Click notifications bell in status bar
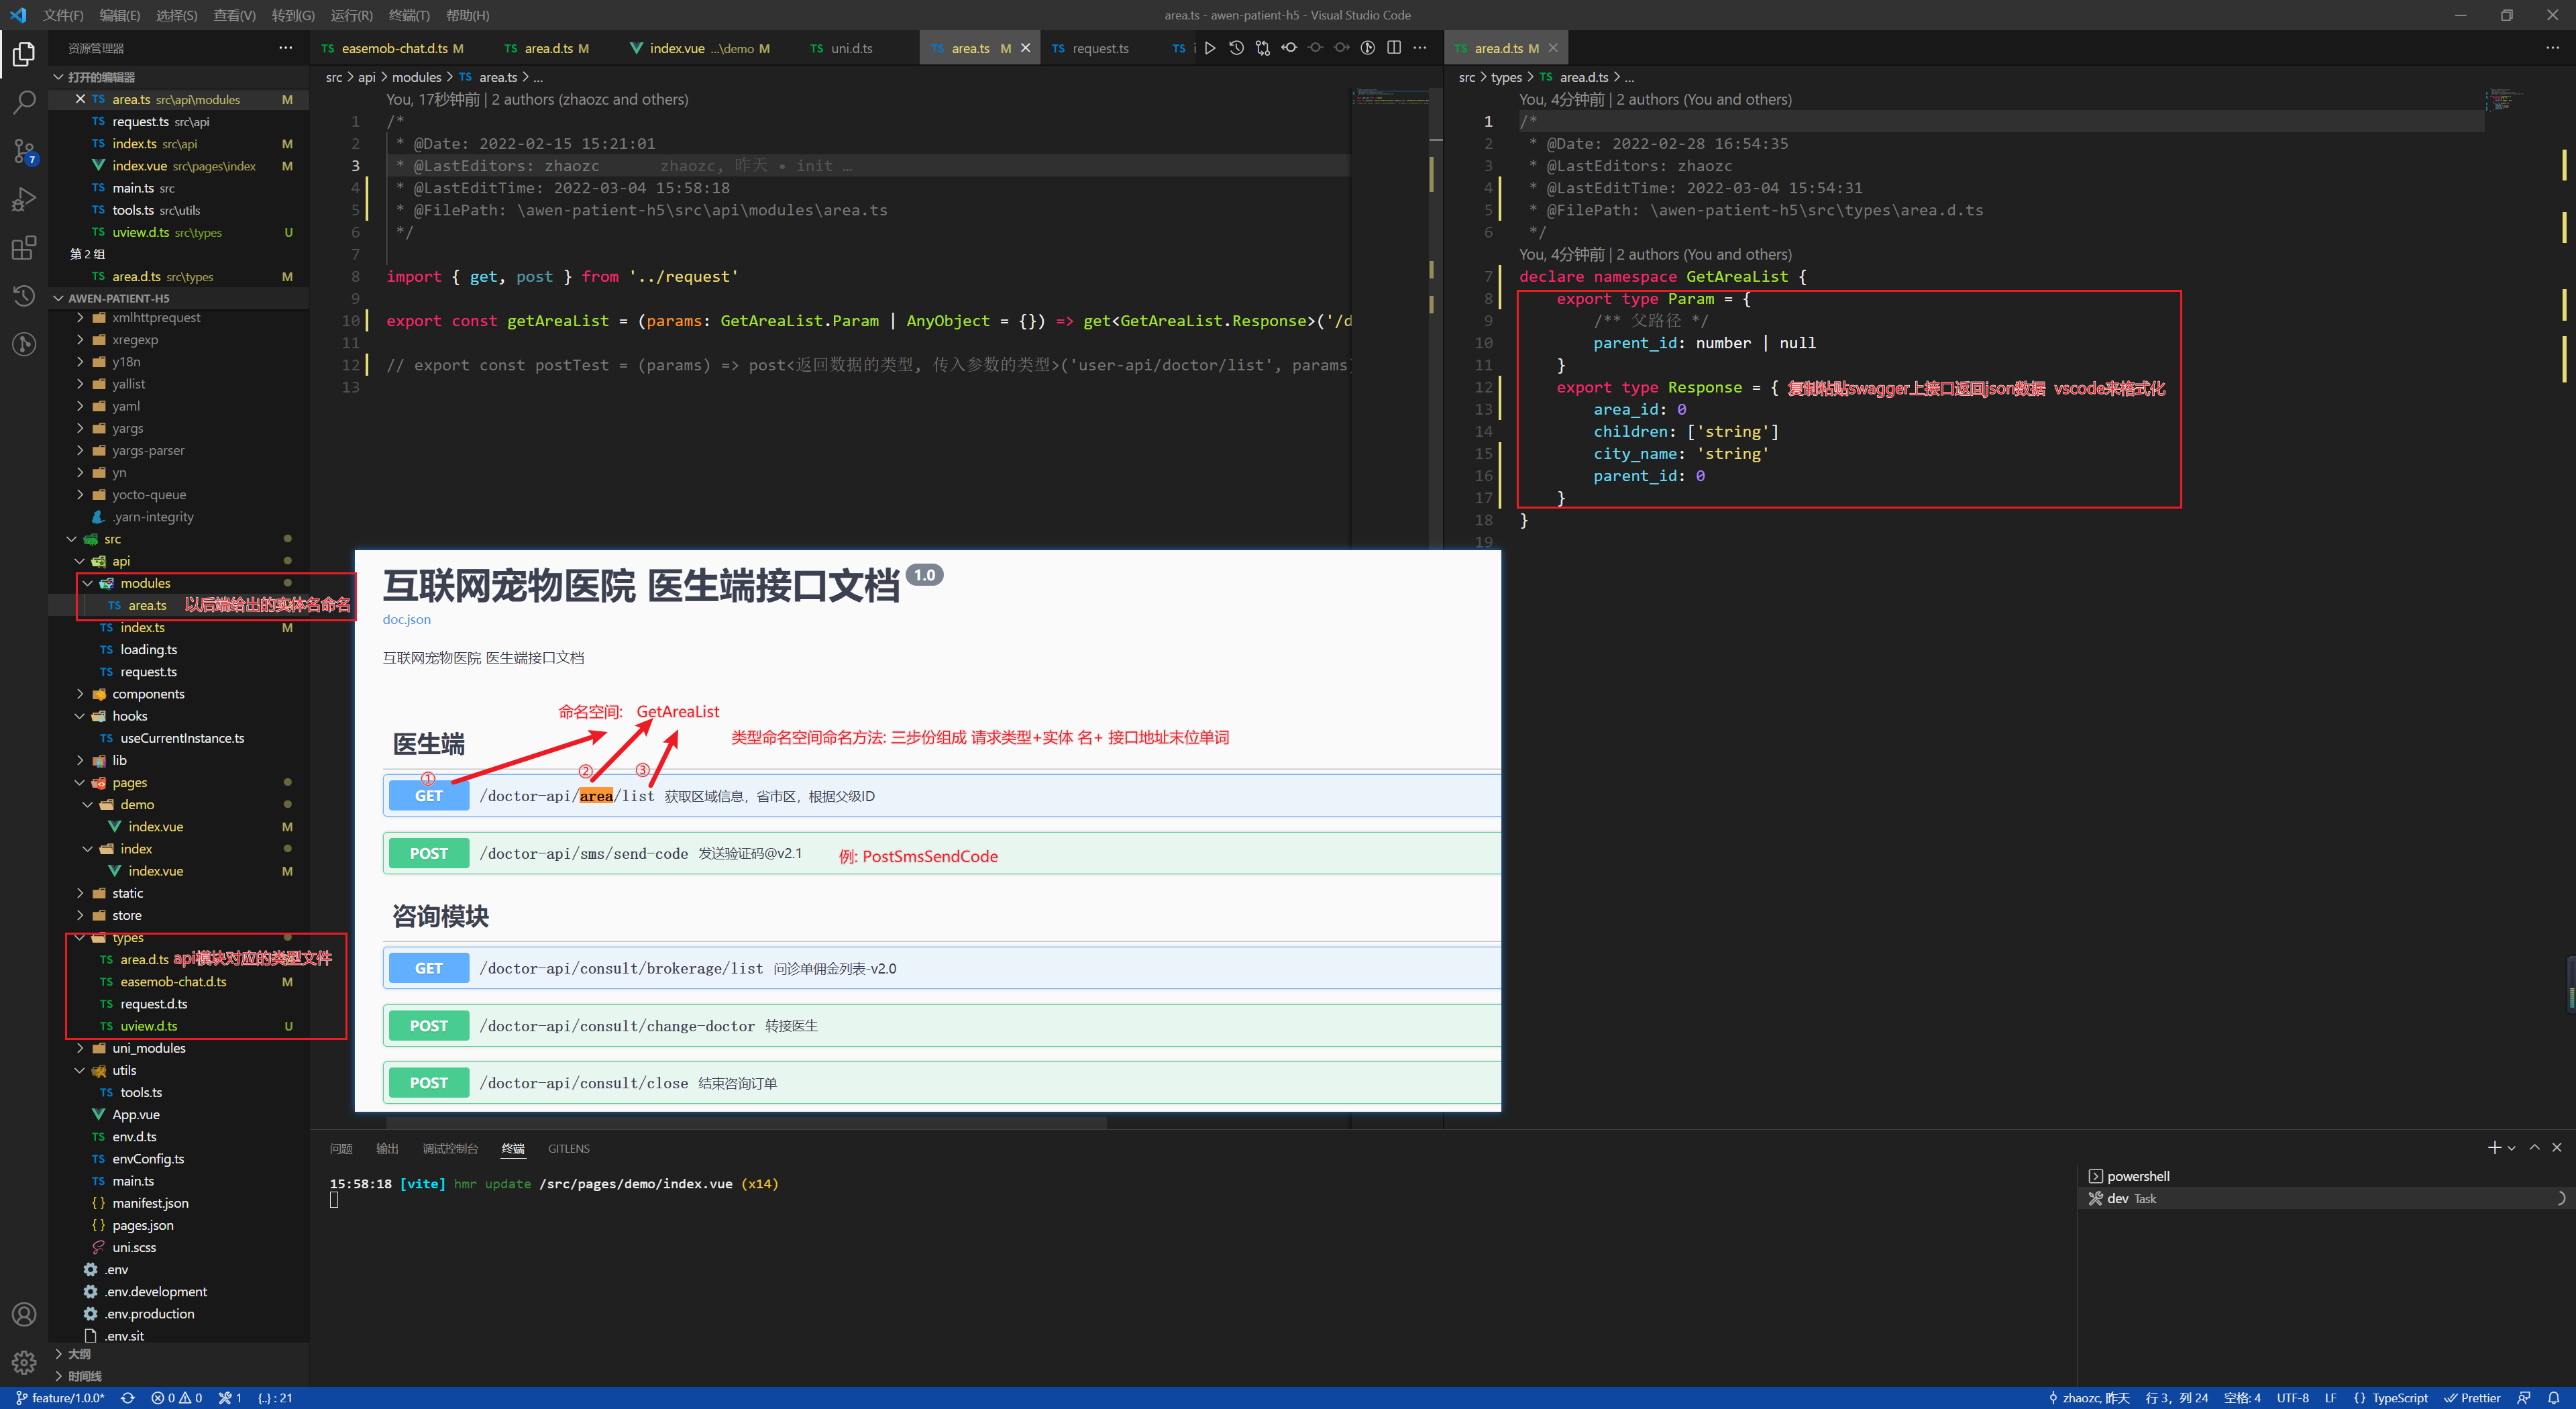 click(x=2554, y=1398)
